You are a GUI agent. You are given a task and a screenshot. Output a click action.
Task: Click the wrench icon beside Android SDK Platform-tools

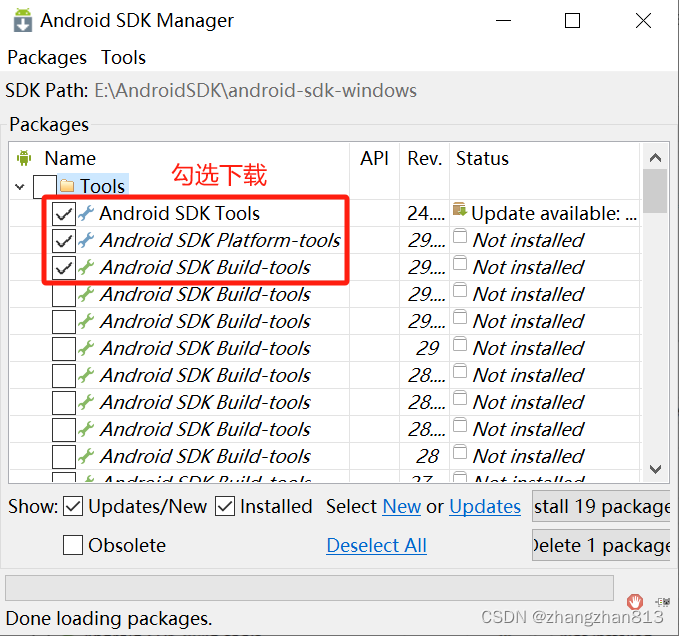coord(86,240)
